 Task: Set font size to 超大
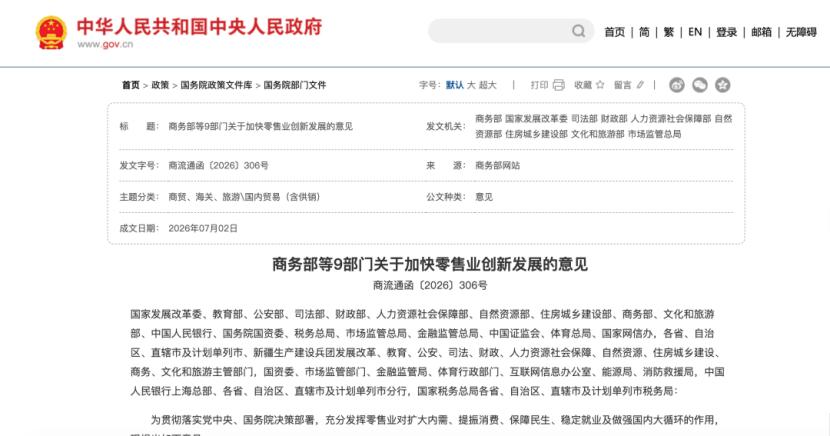(488, 85)
